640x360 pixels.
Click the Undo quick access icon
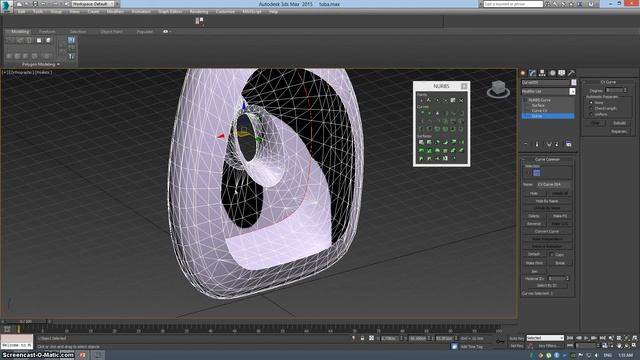43,4
